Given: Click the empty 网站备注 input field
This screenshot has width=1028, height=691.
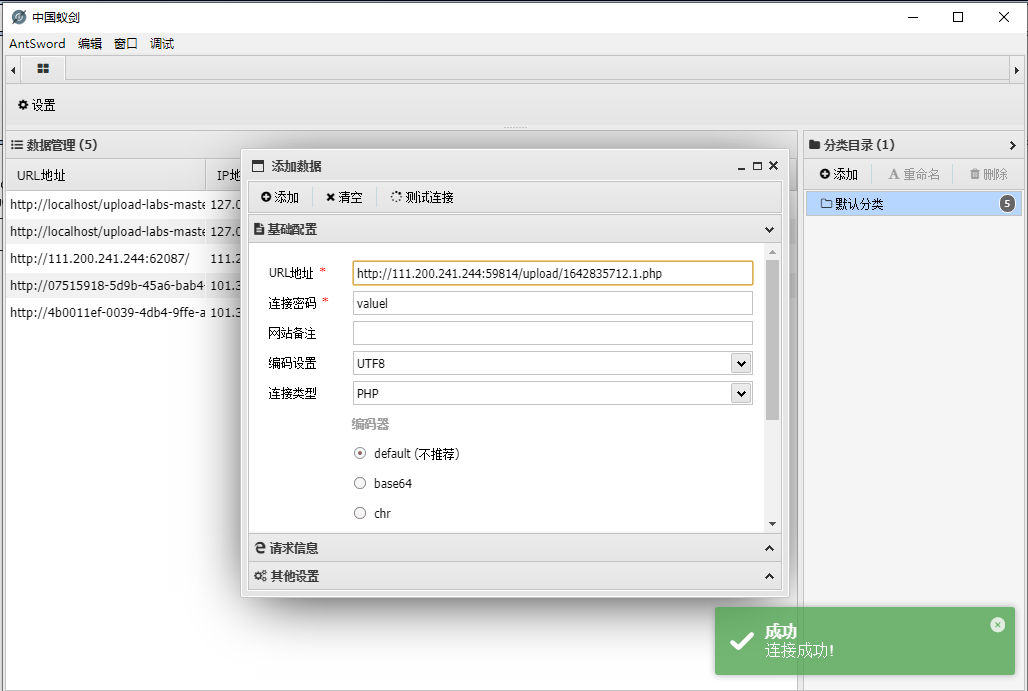Looking at the screenshot, I should [553, 333].
